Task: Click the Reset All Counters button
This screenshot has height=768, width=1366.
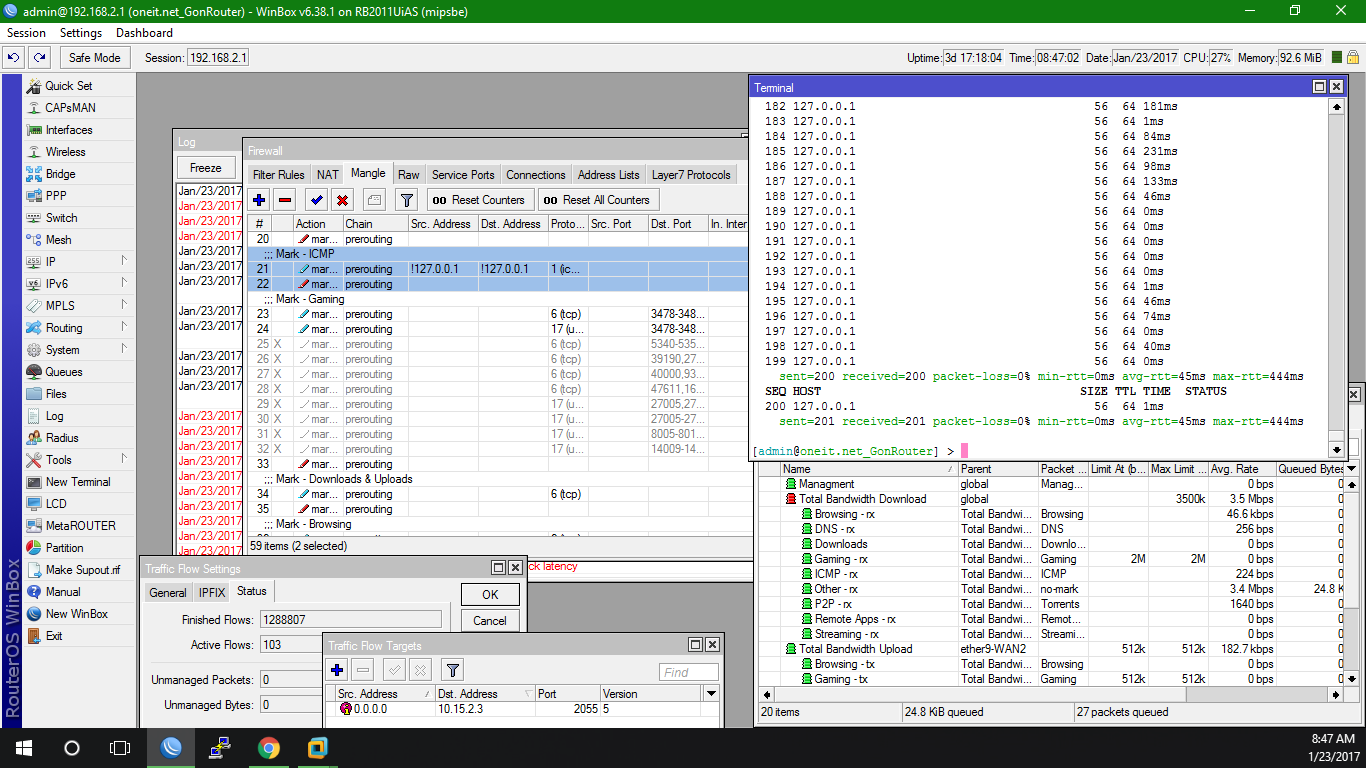Action: 597,200
